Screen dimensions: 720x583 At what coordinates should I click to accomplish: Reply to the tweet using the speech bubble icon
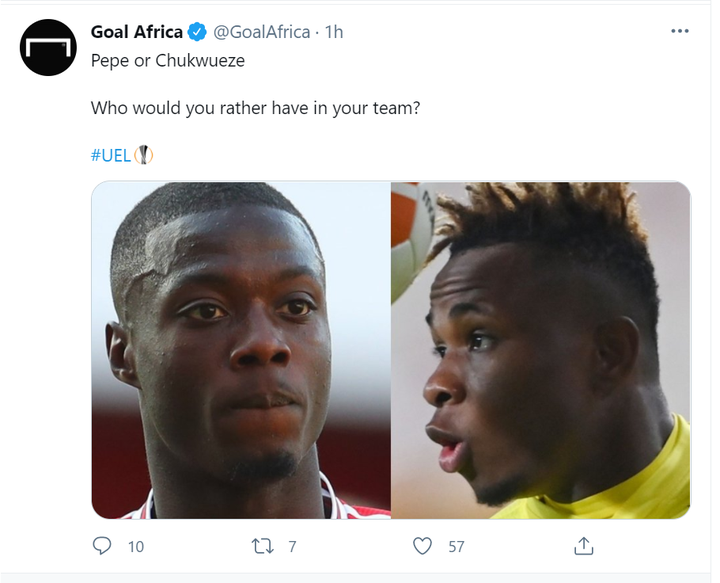(102, 546)
